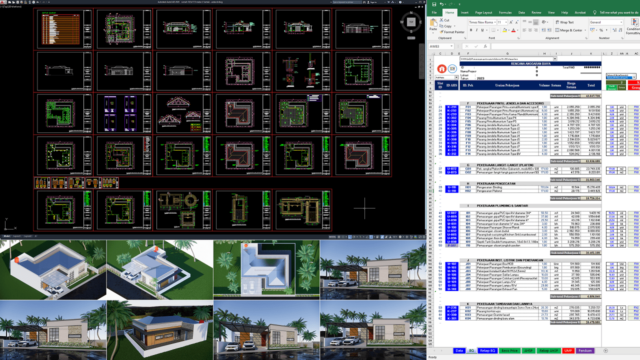The image size is (640, 360).
Task: Open Clipboard group dialog launcher
Action: pyautogui.click(x=465, y=38)
